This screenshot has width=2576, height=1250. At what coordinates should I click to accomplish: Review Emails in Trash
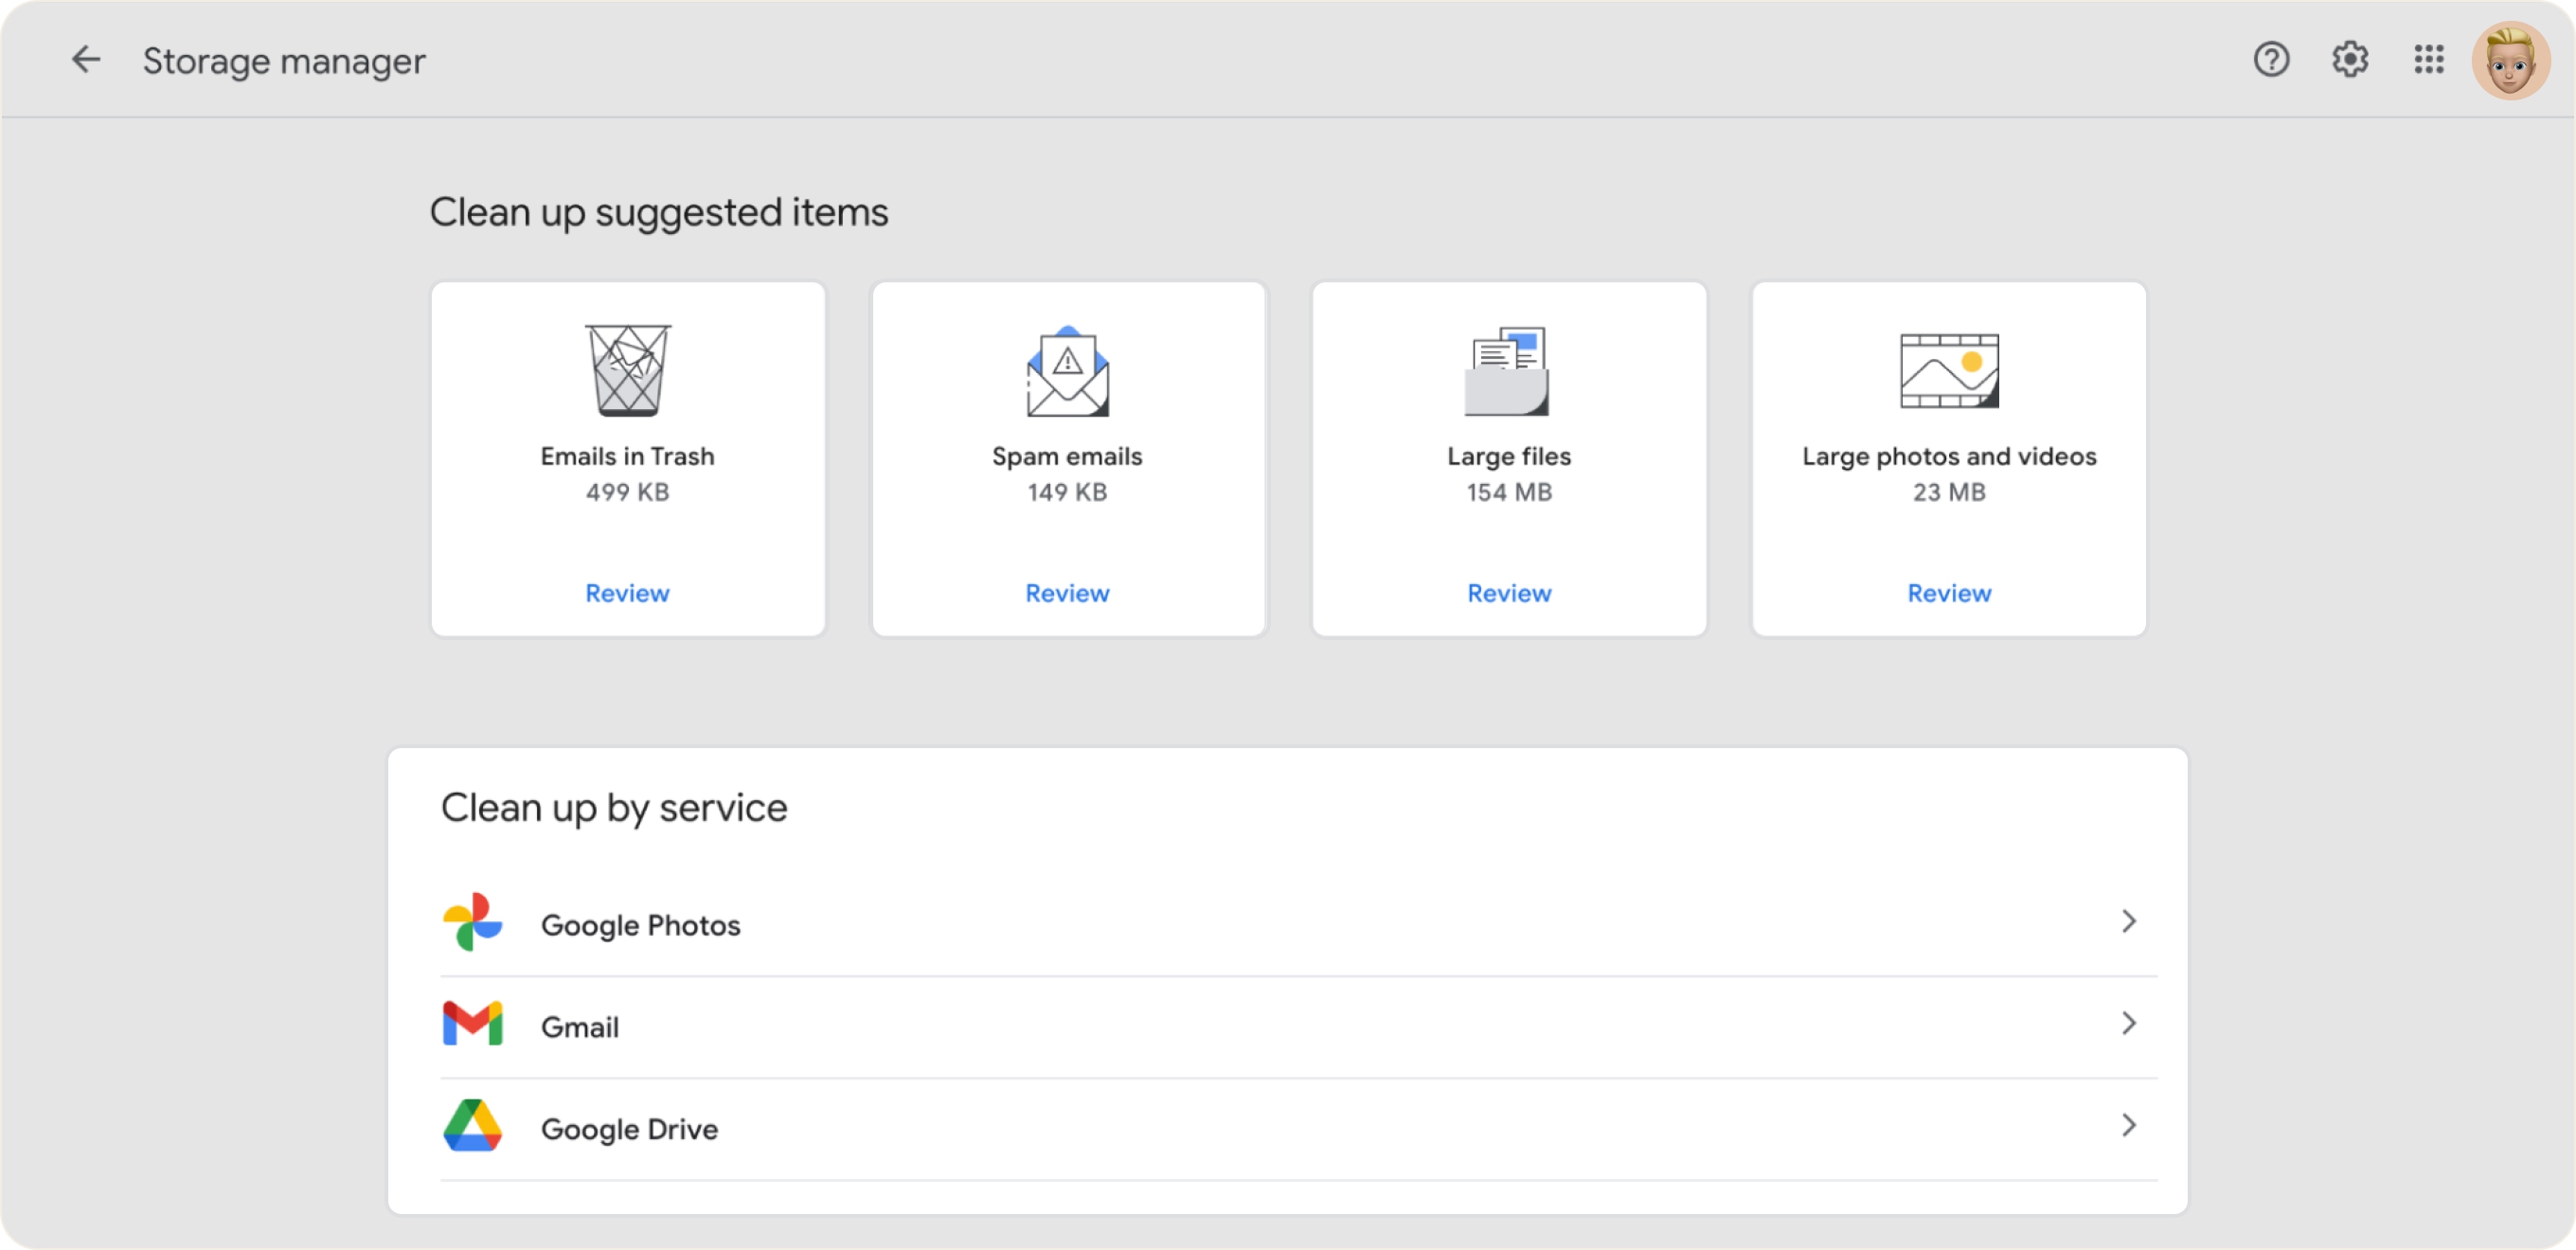[627, 592]
